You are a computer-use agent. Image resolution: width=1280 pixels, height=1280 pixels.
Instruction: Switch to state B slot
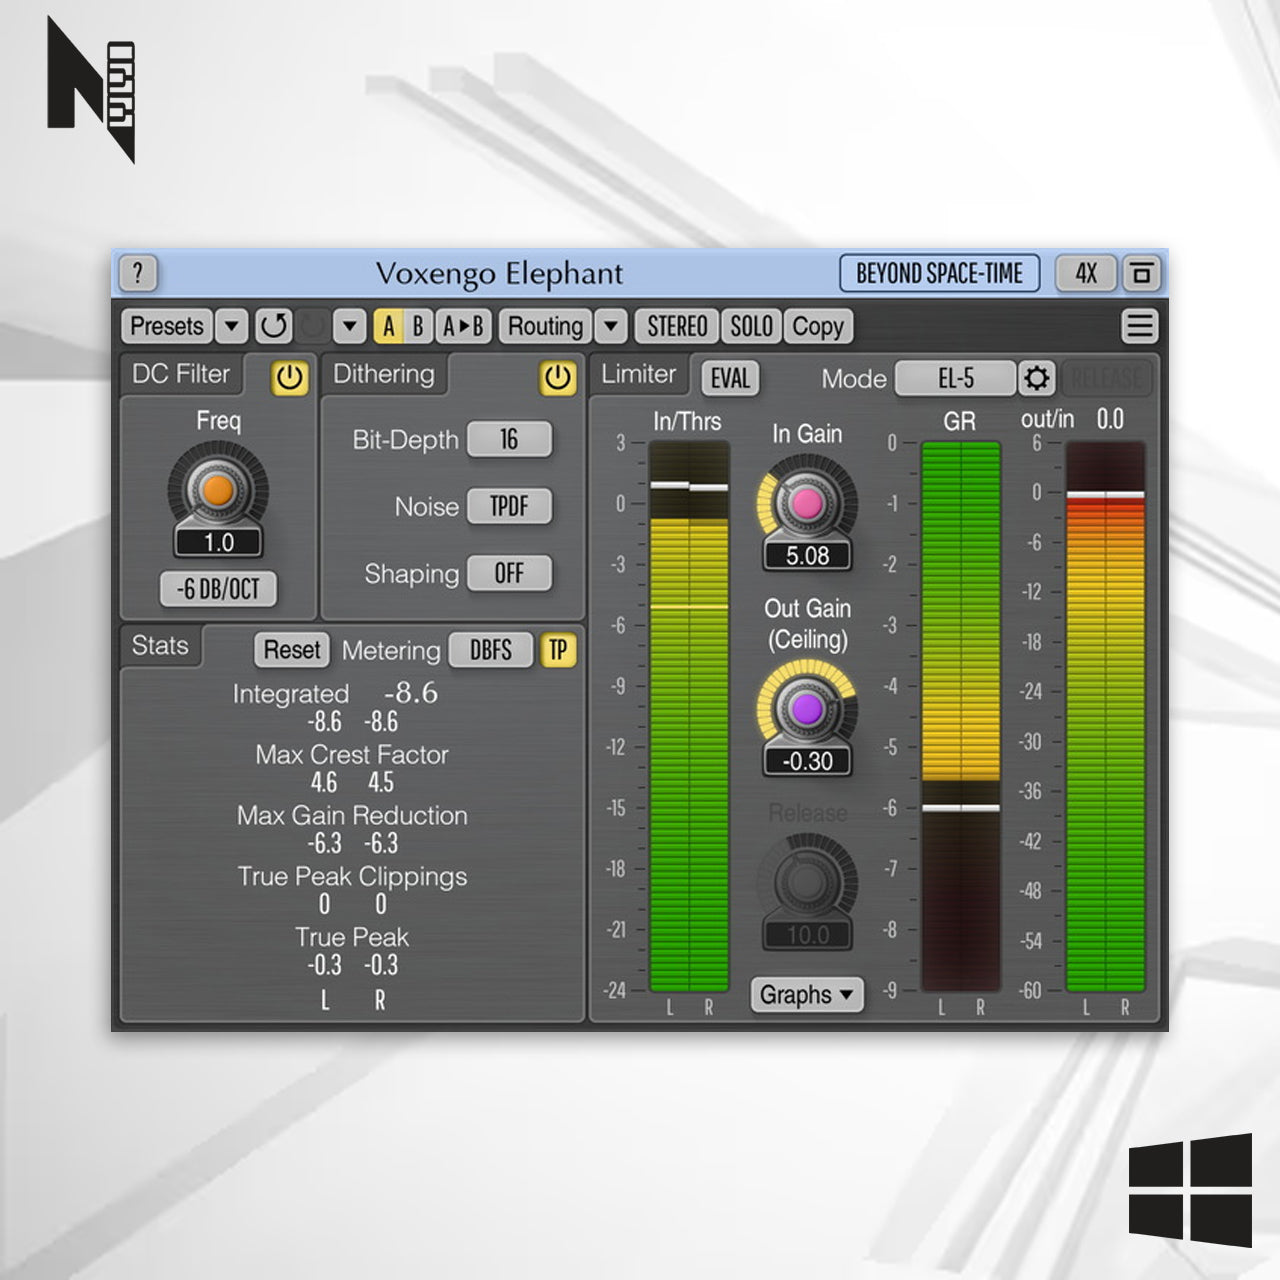coord(418,326)
